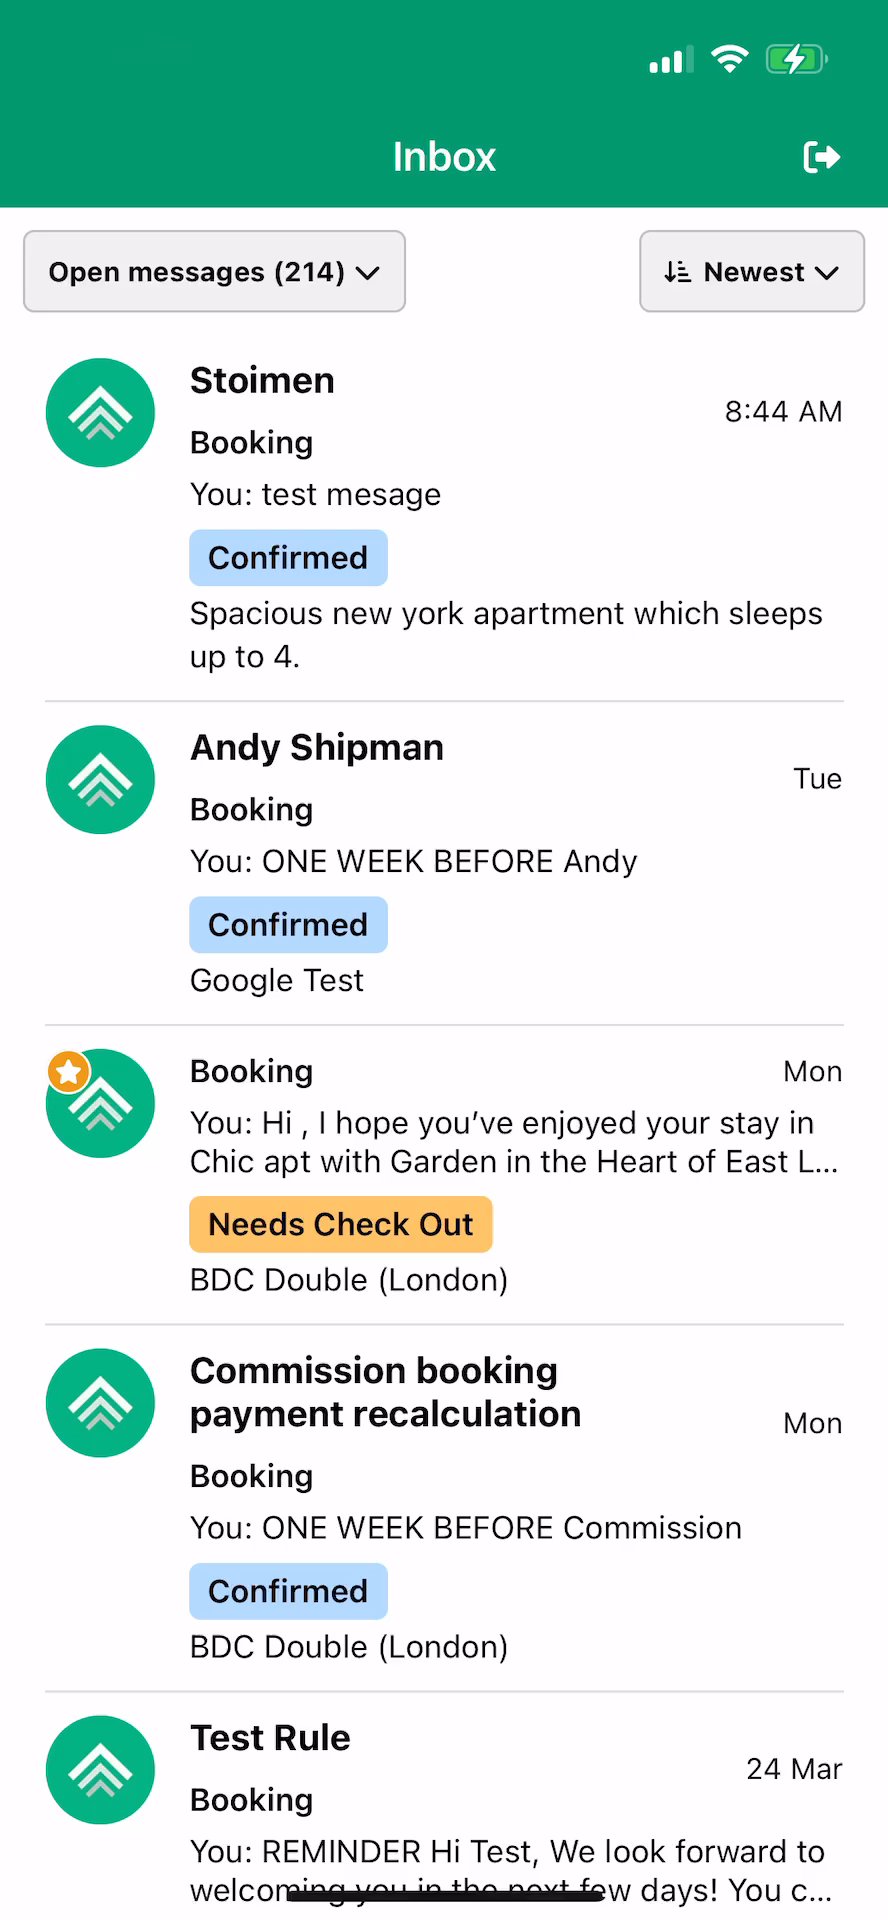Tap Test Rule's avatar icon
This screenshot has height=1920, width=888.
(100, 1769)
